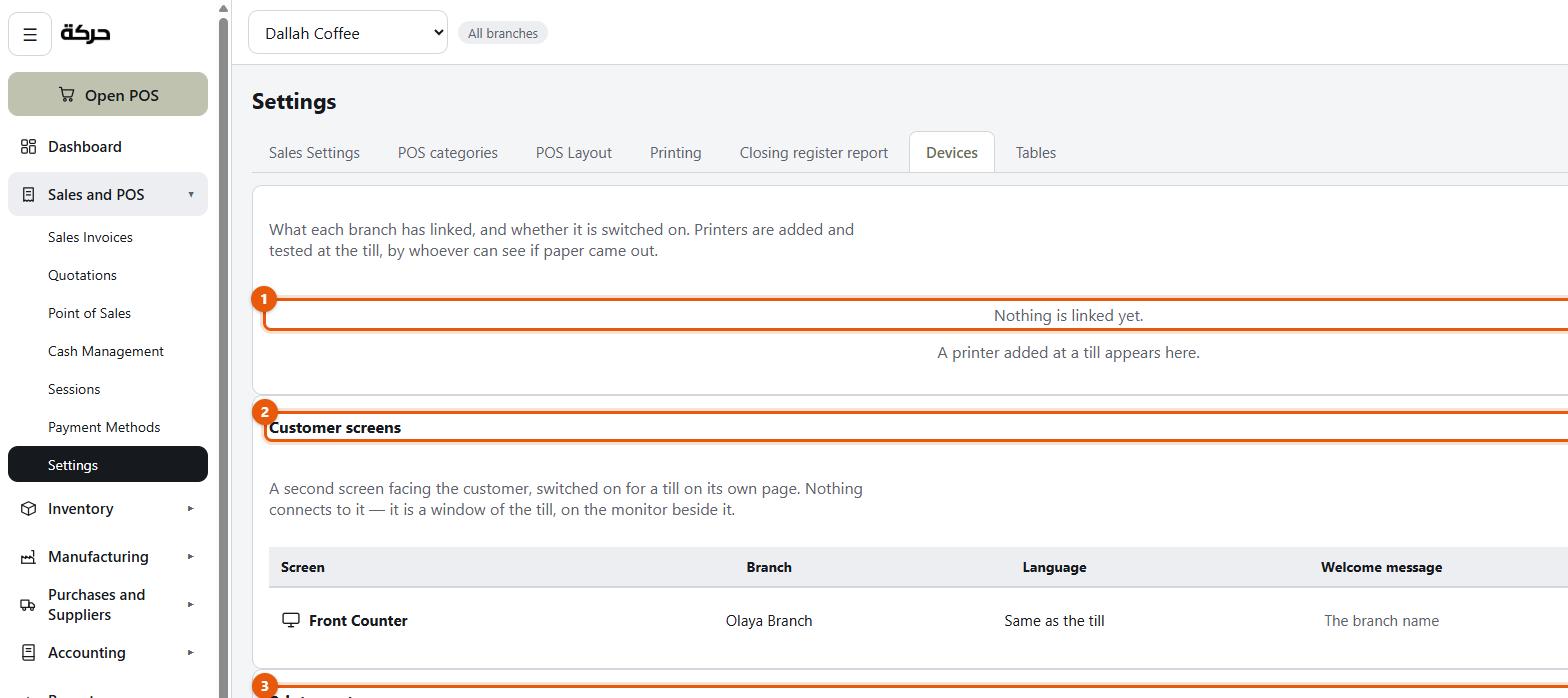This screenshot has width=1568, height=698.
Task: Open Payment Methods page
Action: pyautogui.click(x=104, y=427)
